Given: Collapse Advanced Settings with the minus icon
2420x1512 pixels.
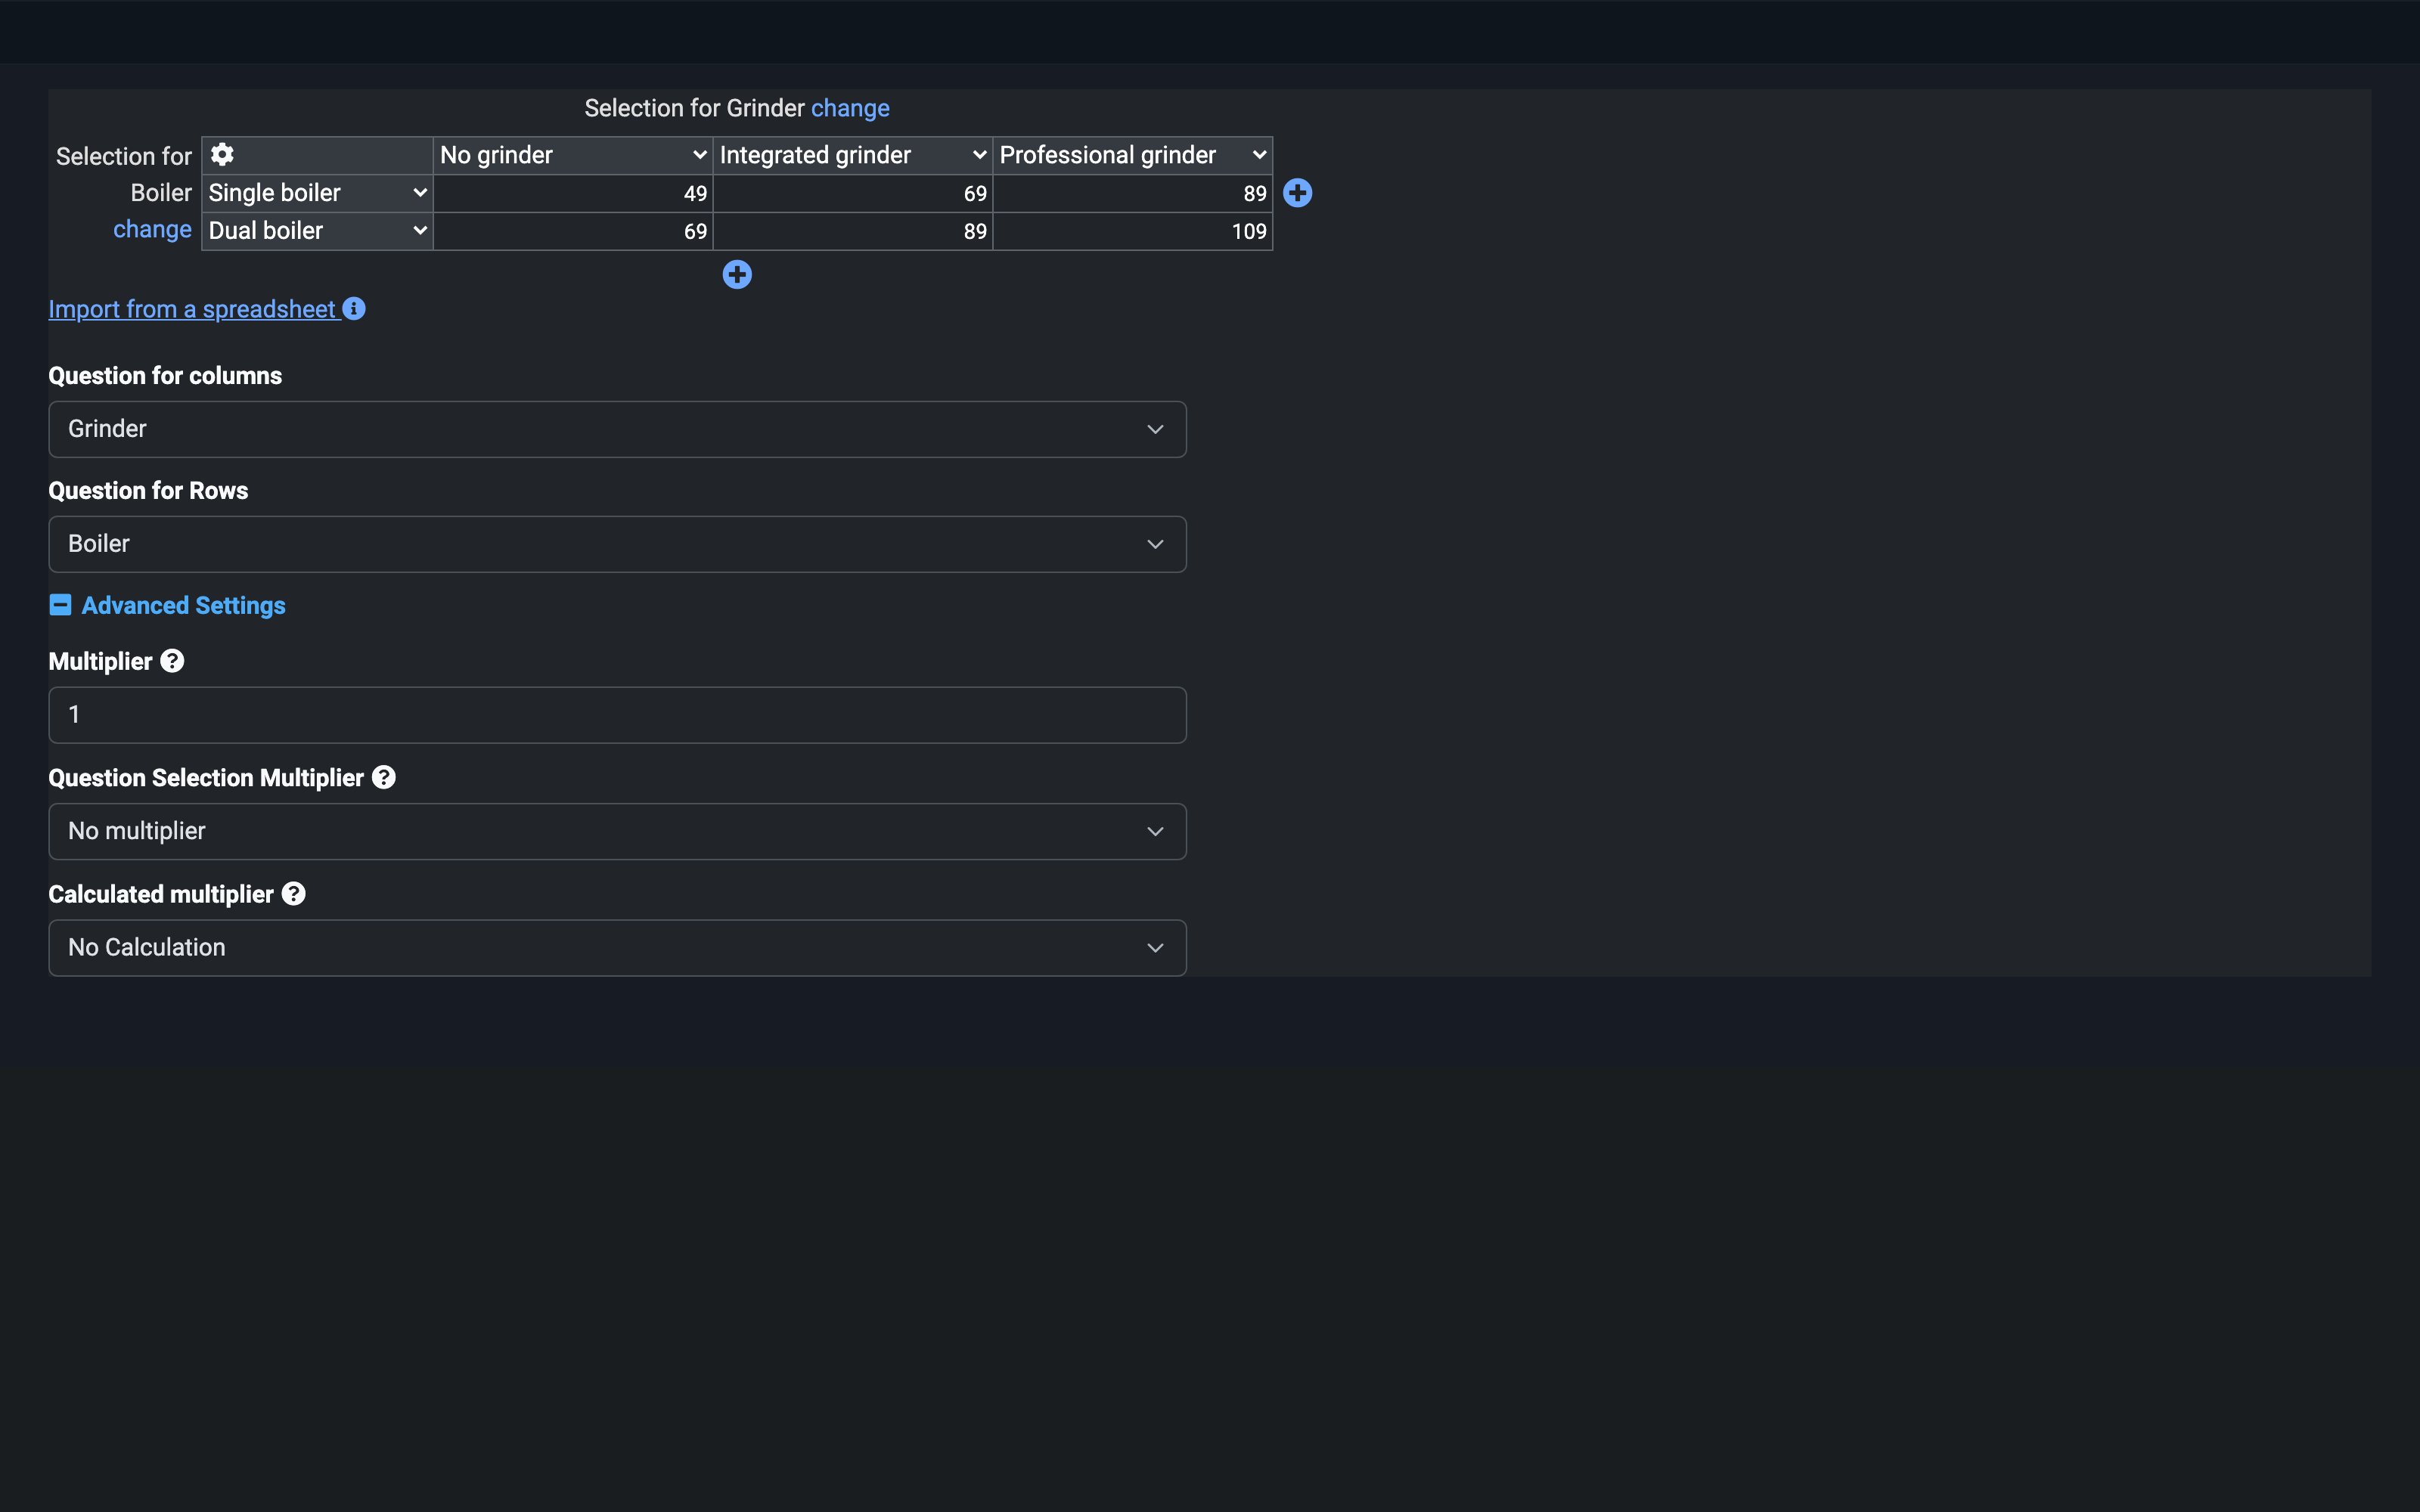Looking at the screenshot, I should click(60, 605).
